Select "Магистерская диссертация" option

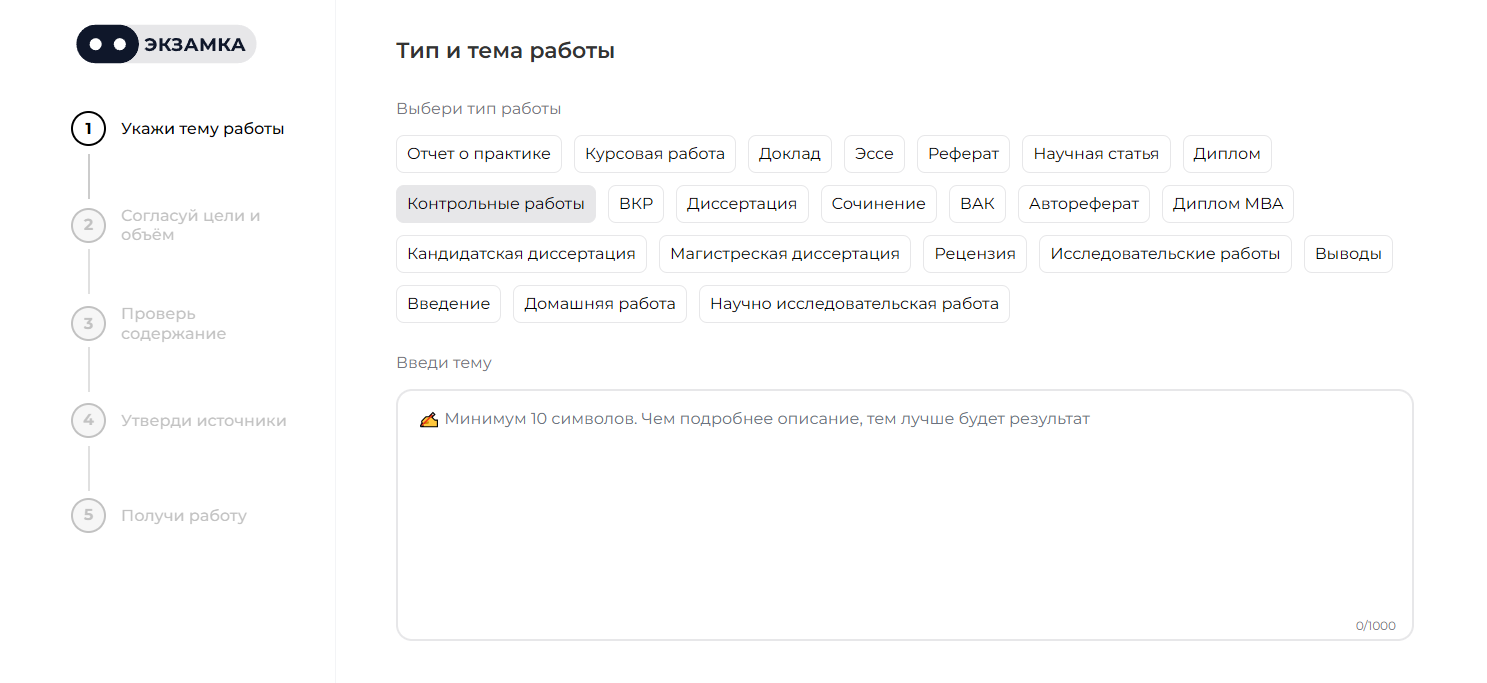[784, 253]
